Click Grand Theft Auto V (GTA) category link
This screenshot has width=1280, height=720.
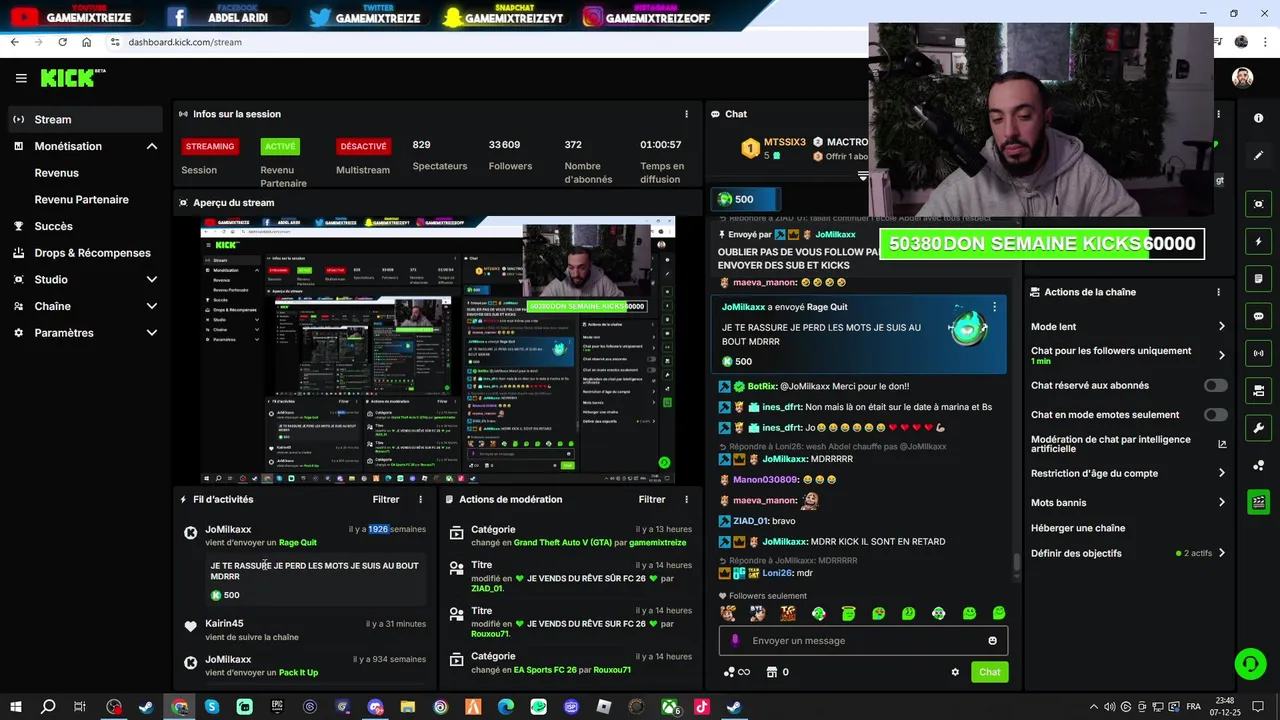click(563, 542)
